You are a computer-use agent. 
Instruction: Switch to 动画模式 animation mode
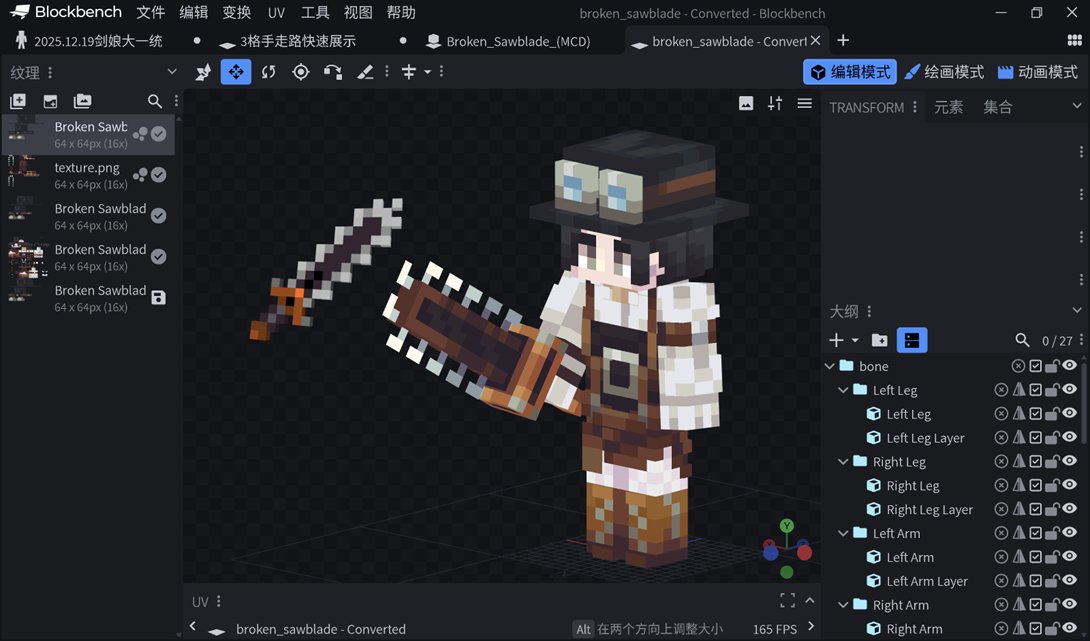coord(1038,72)
